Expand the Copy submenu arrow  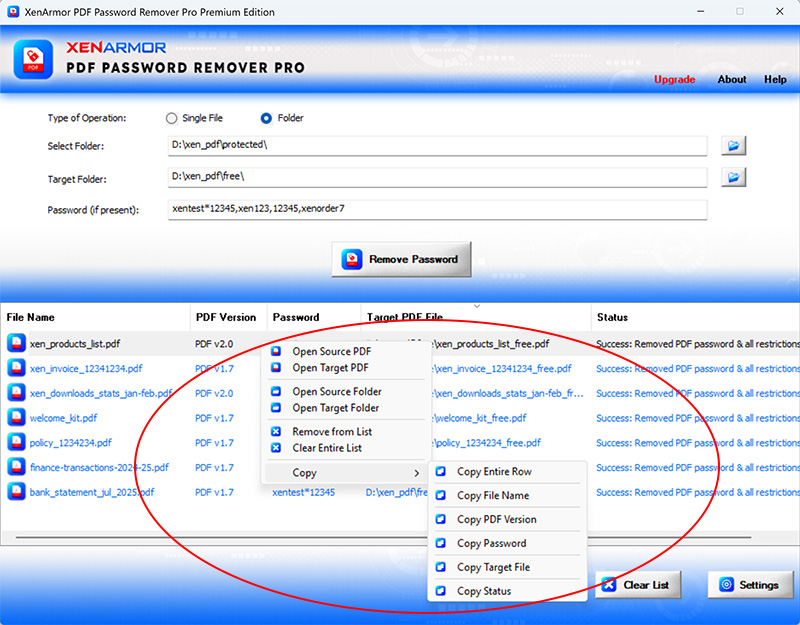point(417,473)
